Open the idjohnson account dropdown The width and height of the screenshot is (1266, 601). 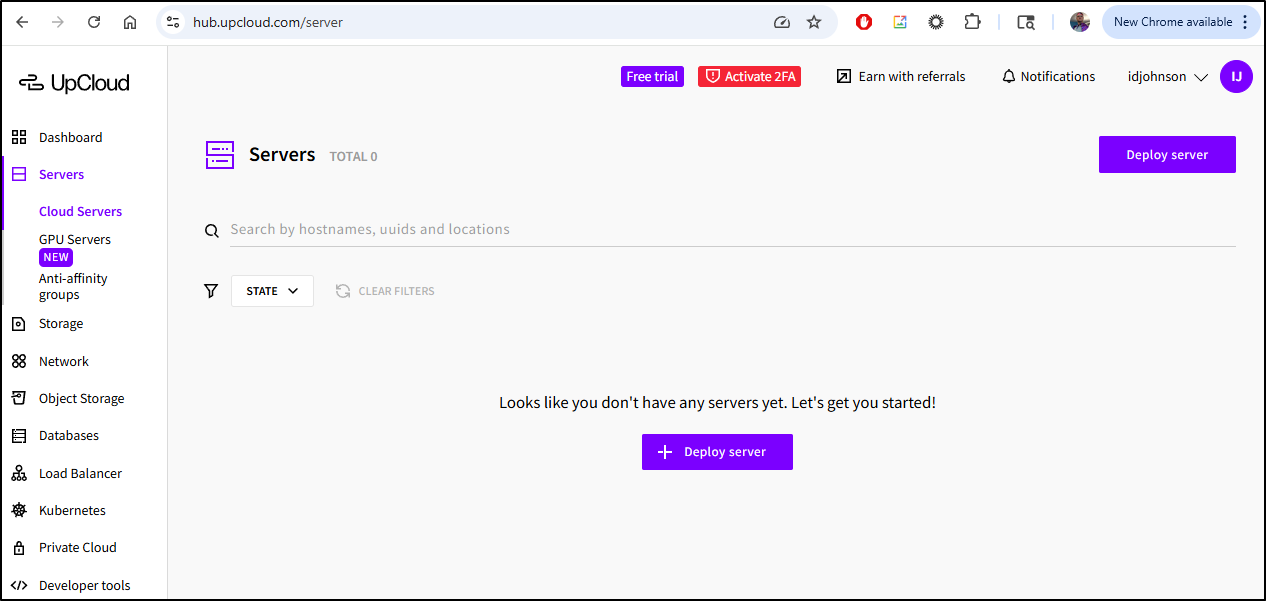[1168, 77]
